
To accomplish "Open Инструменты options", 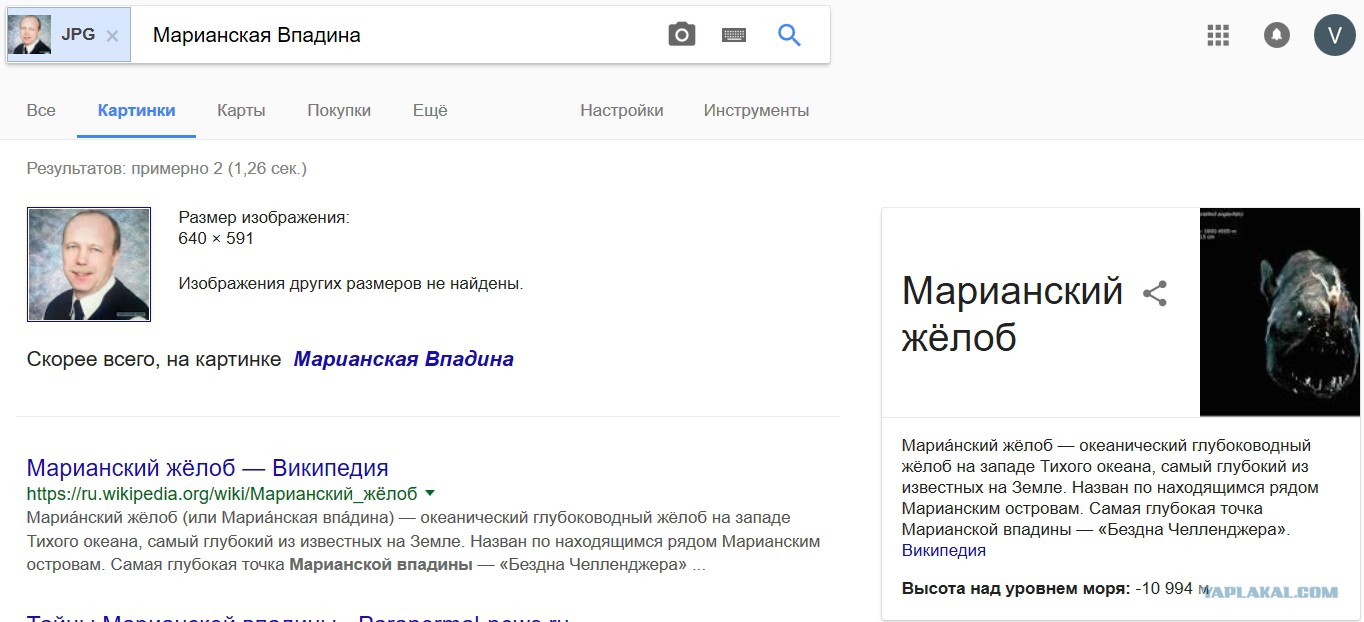I will [756, 111].
